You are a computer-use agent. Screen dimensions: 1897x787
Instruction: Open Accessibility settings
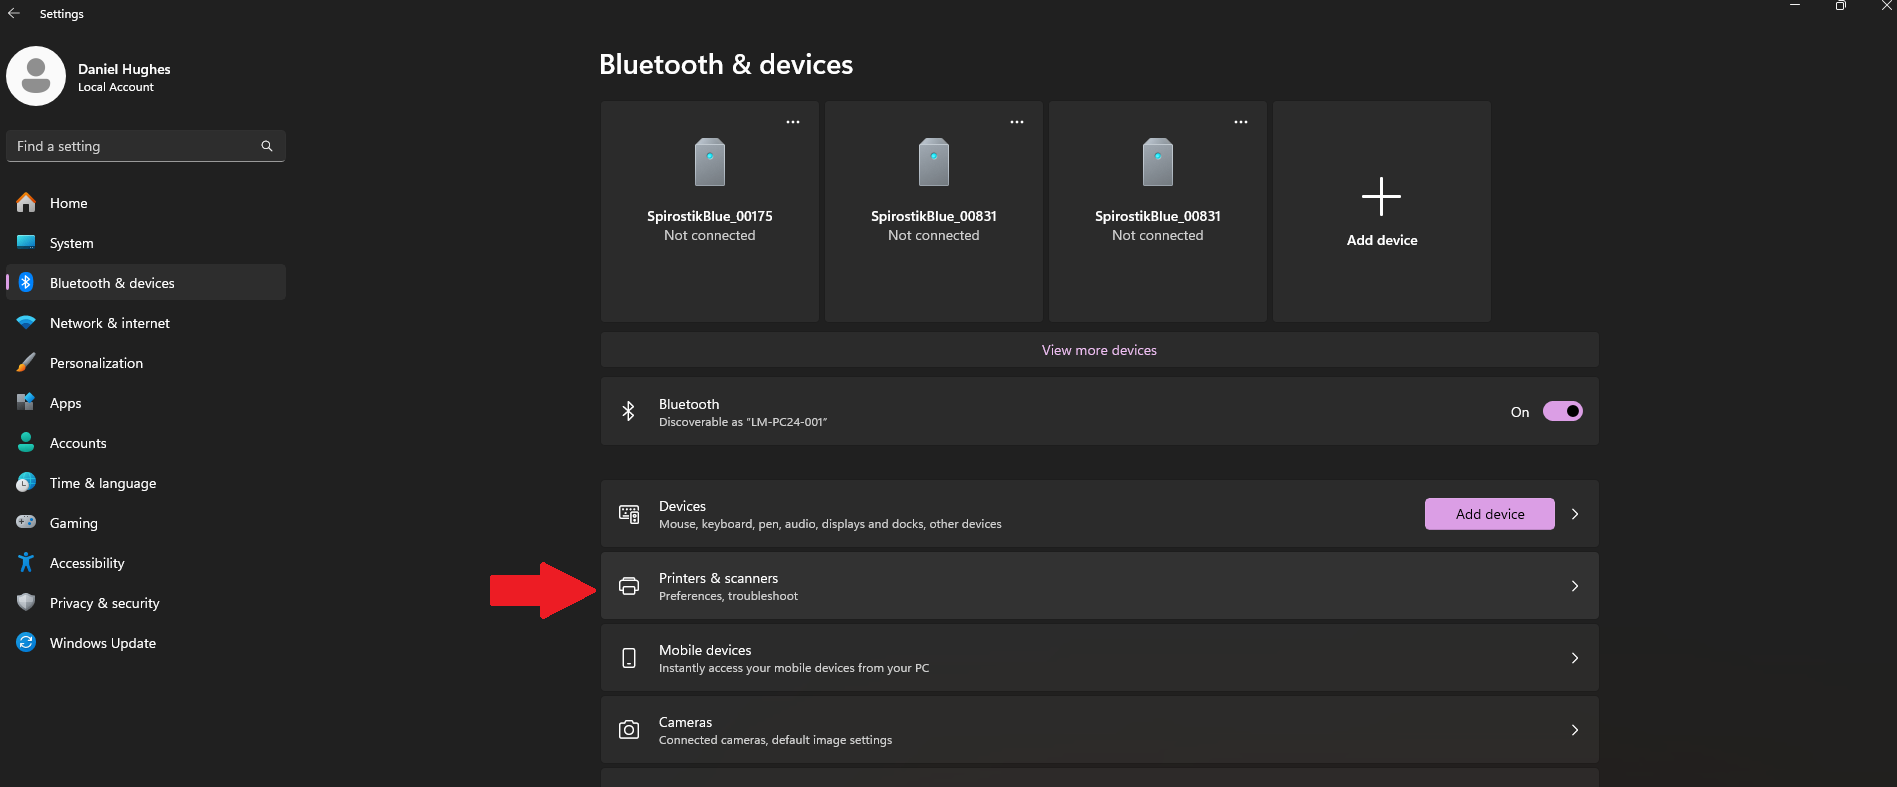[146, 563]
